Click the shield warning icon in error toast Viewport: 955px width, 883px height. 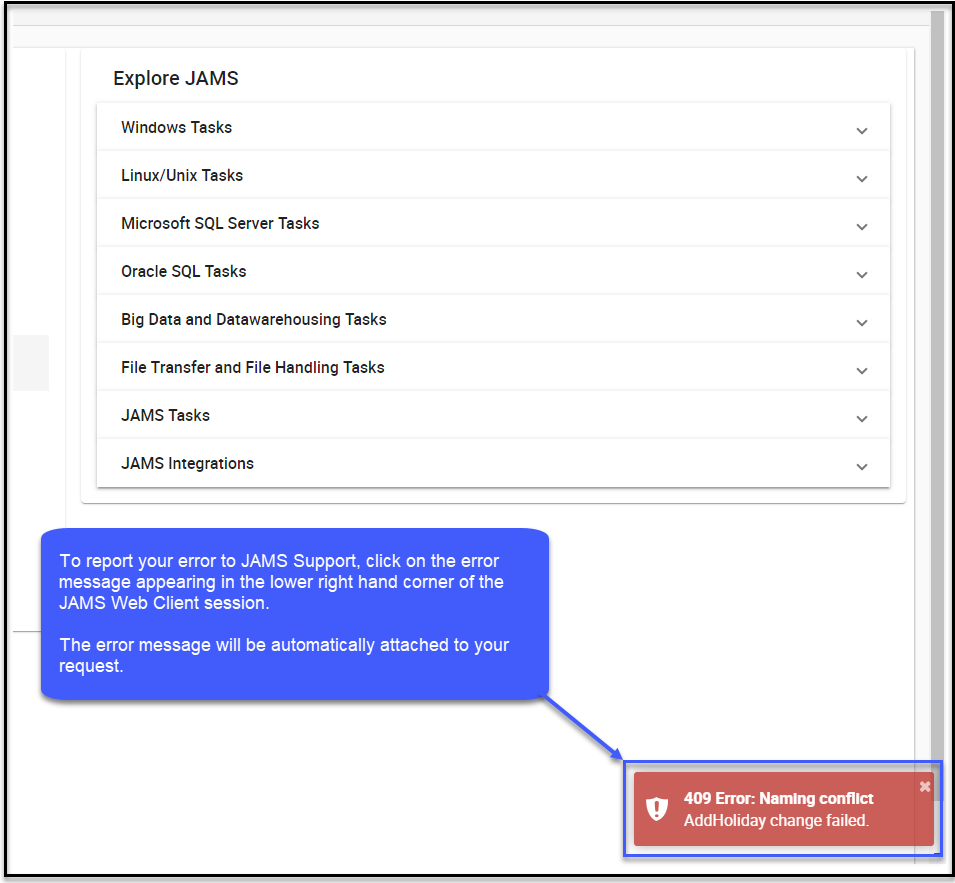[x=657, y=809]
